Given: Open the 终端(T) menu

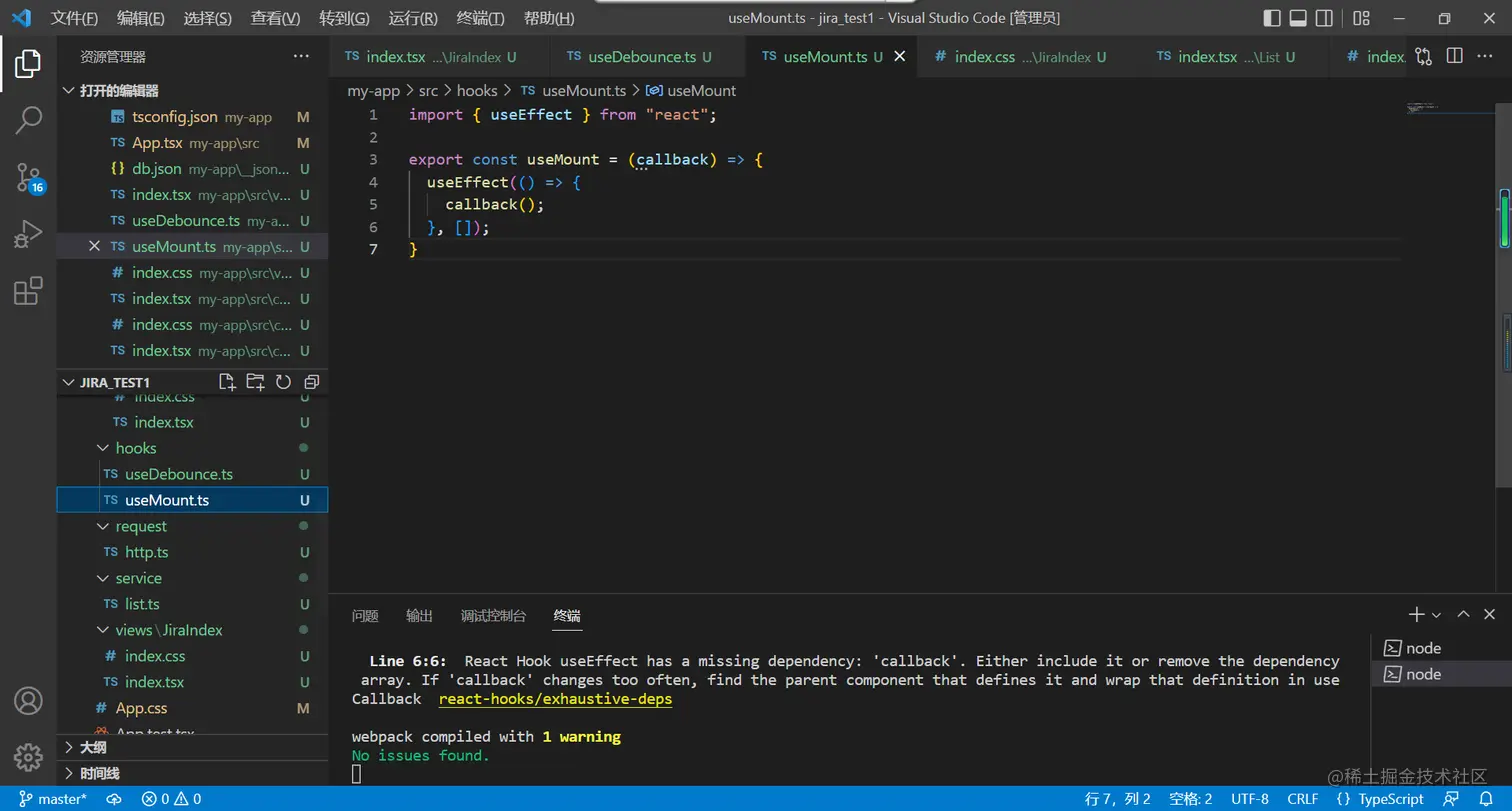Looking at the screenshot, I should coord(480,18).
